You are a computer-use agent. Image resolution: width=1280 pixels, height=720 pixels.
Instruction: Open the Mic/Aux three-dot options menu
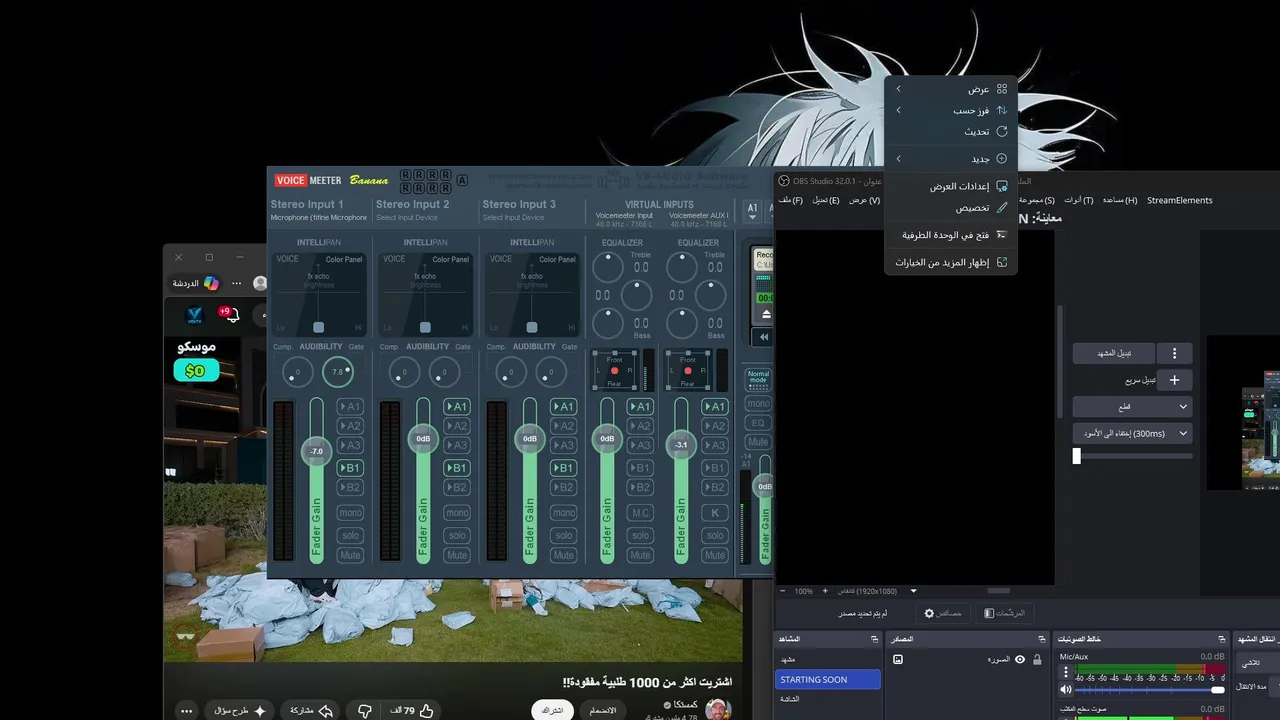click(x=1066, y=672)
